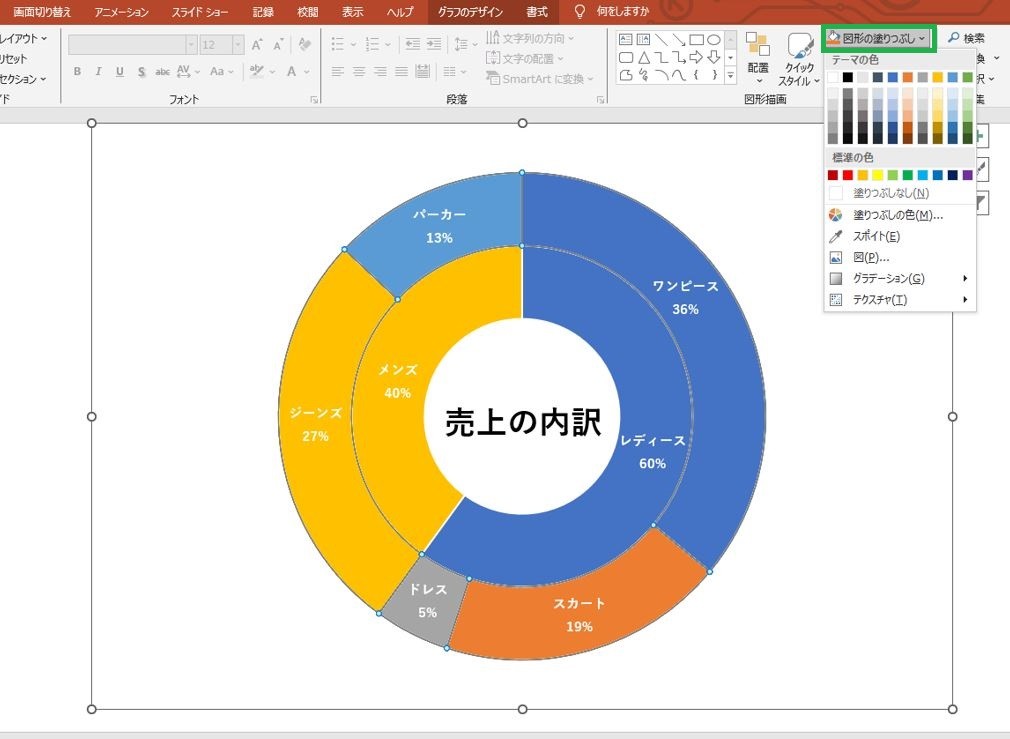1010x739 pixels.
Task: Toggle bold formatting button
Action: tap(77, 72)
